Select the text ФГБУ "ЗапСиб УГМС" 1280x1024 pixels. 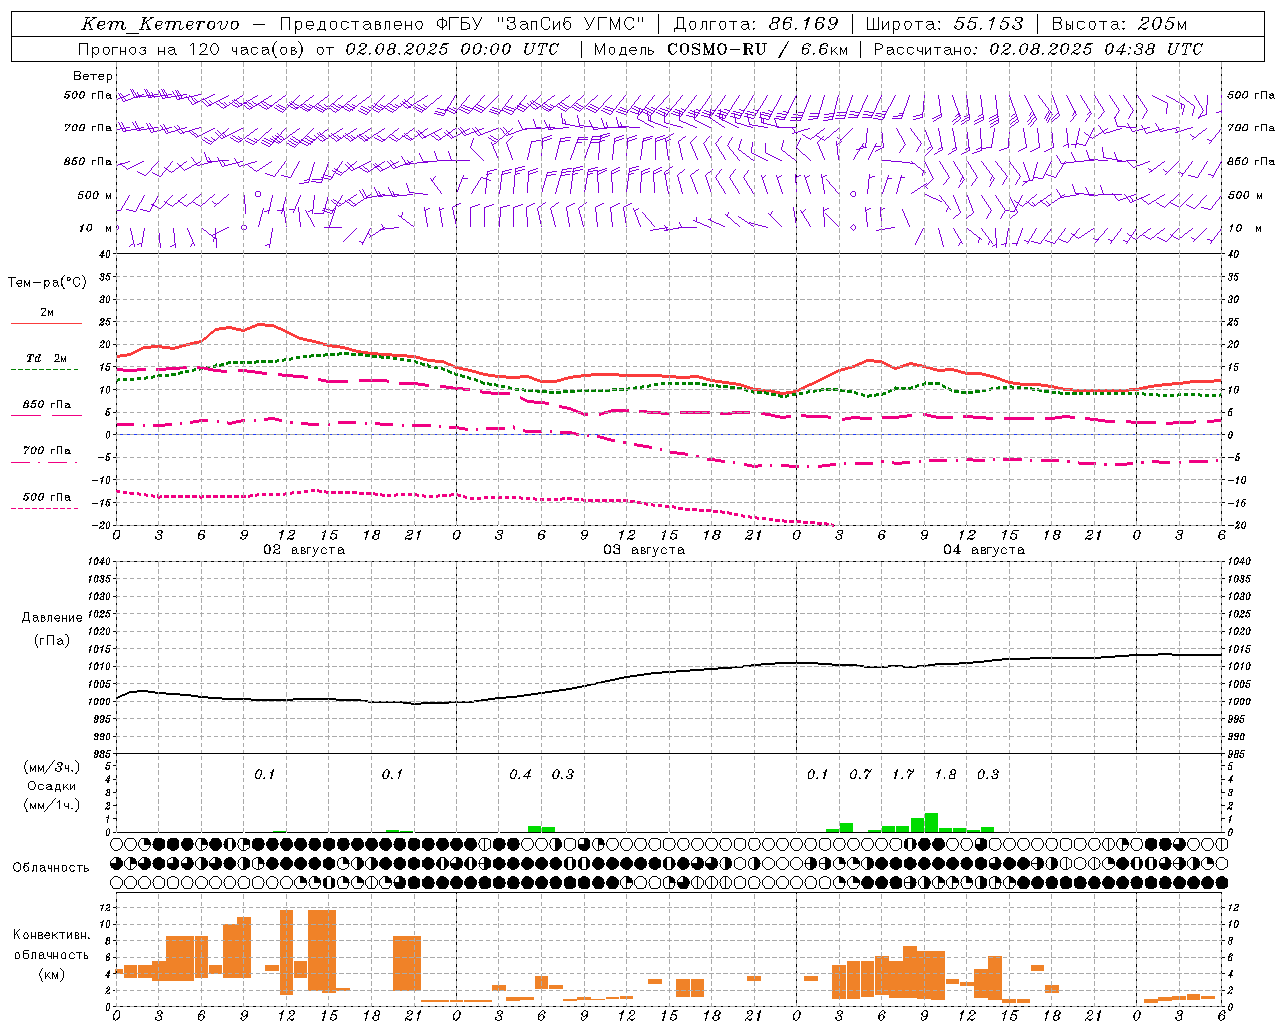[x=540, y=24]
